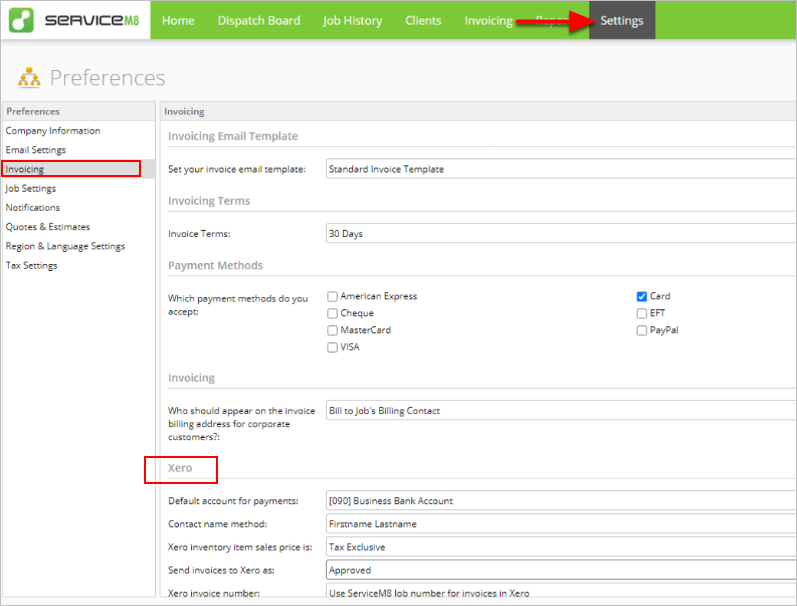Switch to Clients tab

pos(423,20)
